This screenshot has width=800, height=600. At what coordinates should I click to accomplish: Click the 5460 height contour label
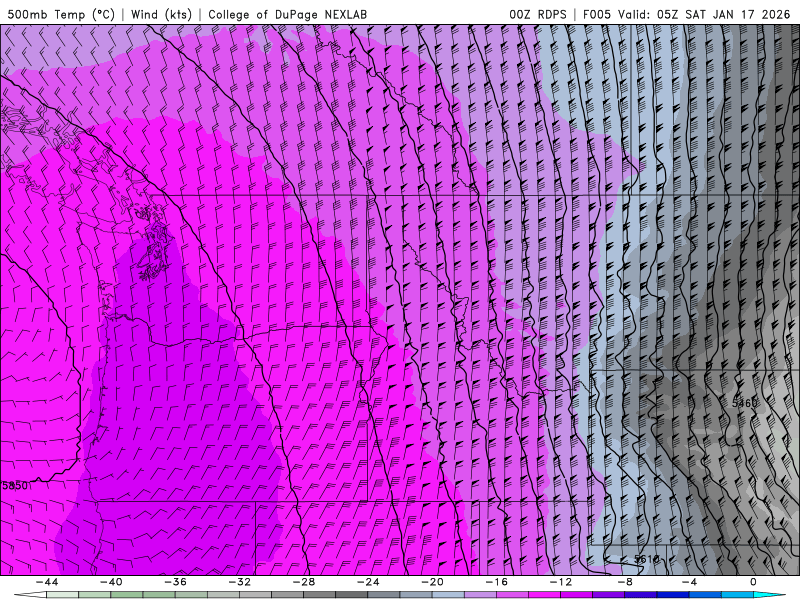point(745,404)
